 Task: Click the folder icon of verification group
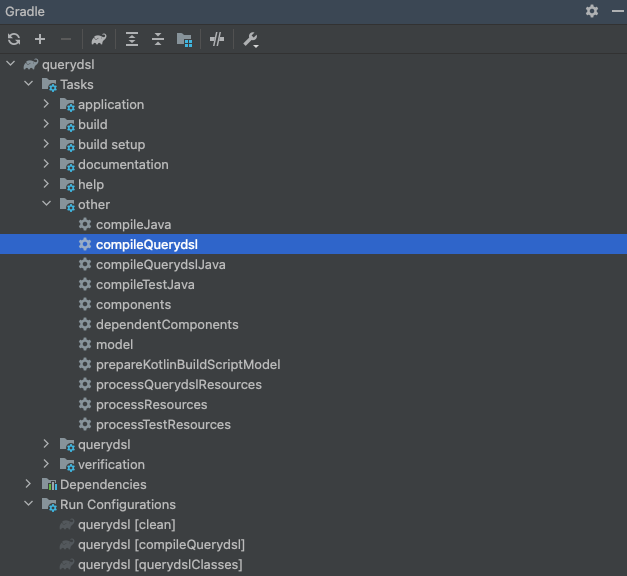(67, 465)
